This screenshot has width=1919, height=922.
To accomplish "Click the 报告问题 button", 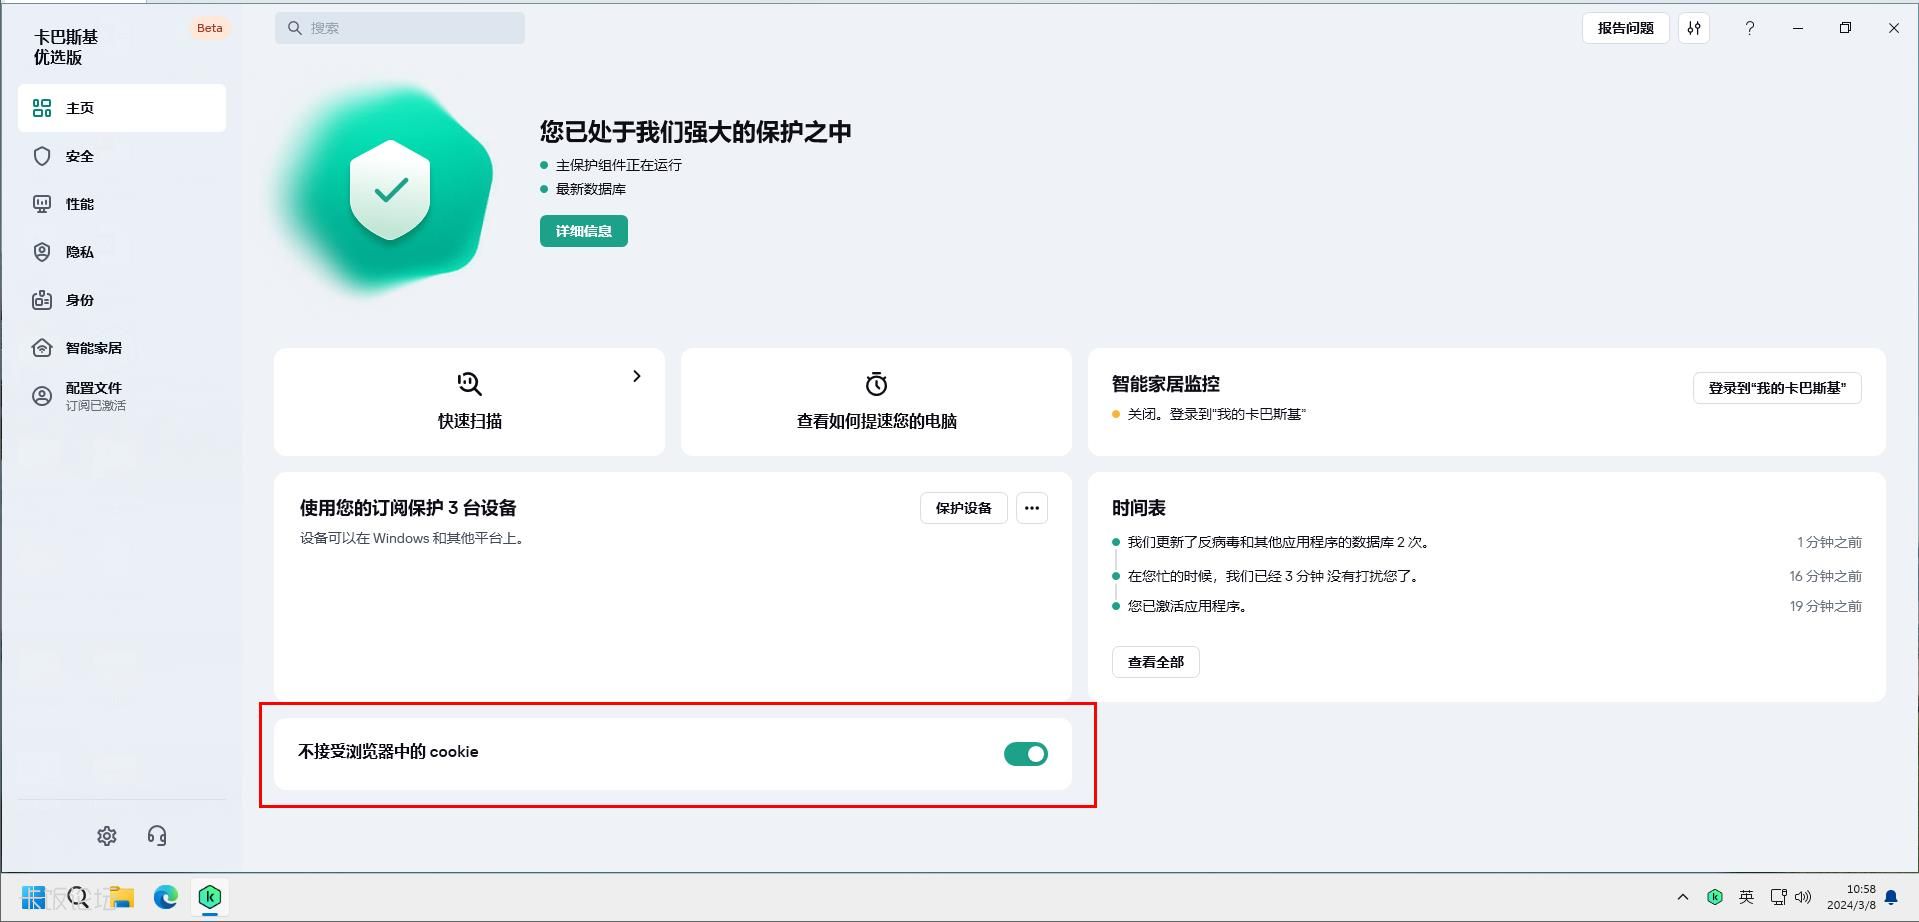I will click(x=1625, y=28).
